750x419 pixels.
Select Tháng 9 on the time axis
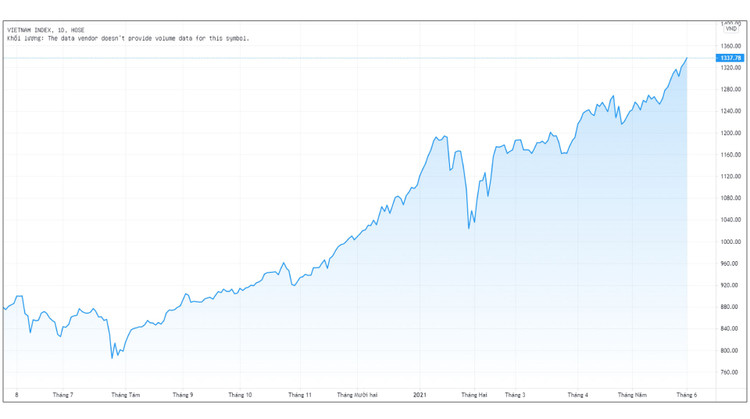click(183, 395)
